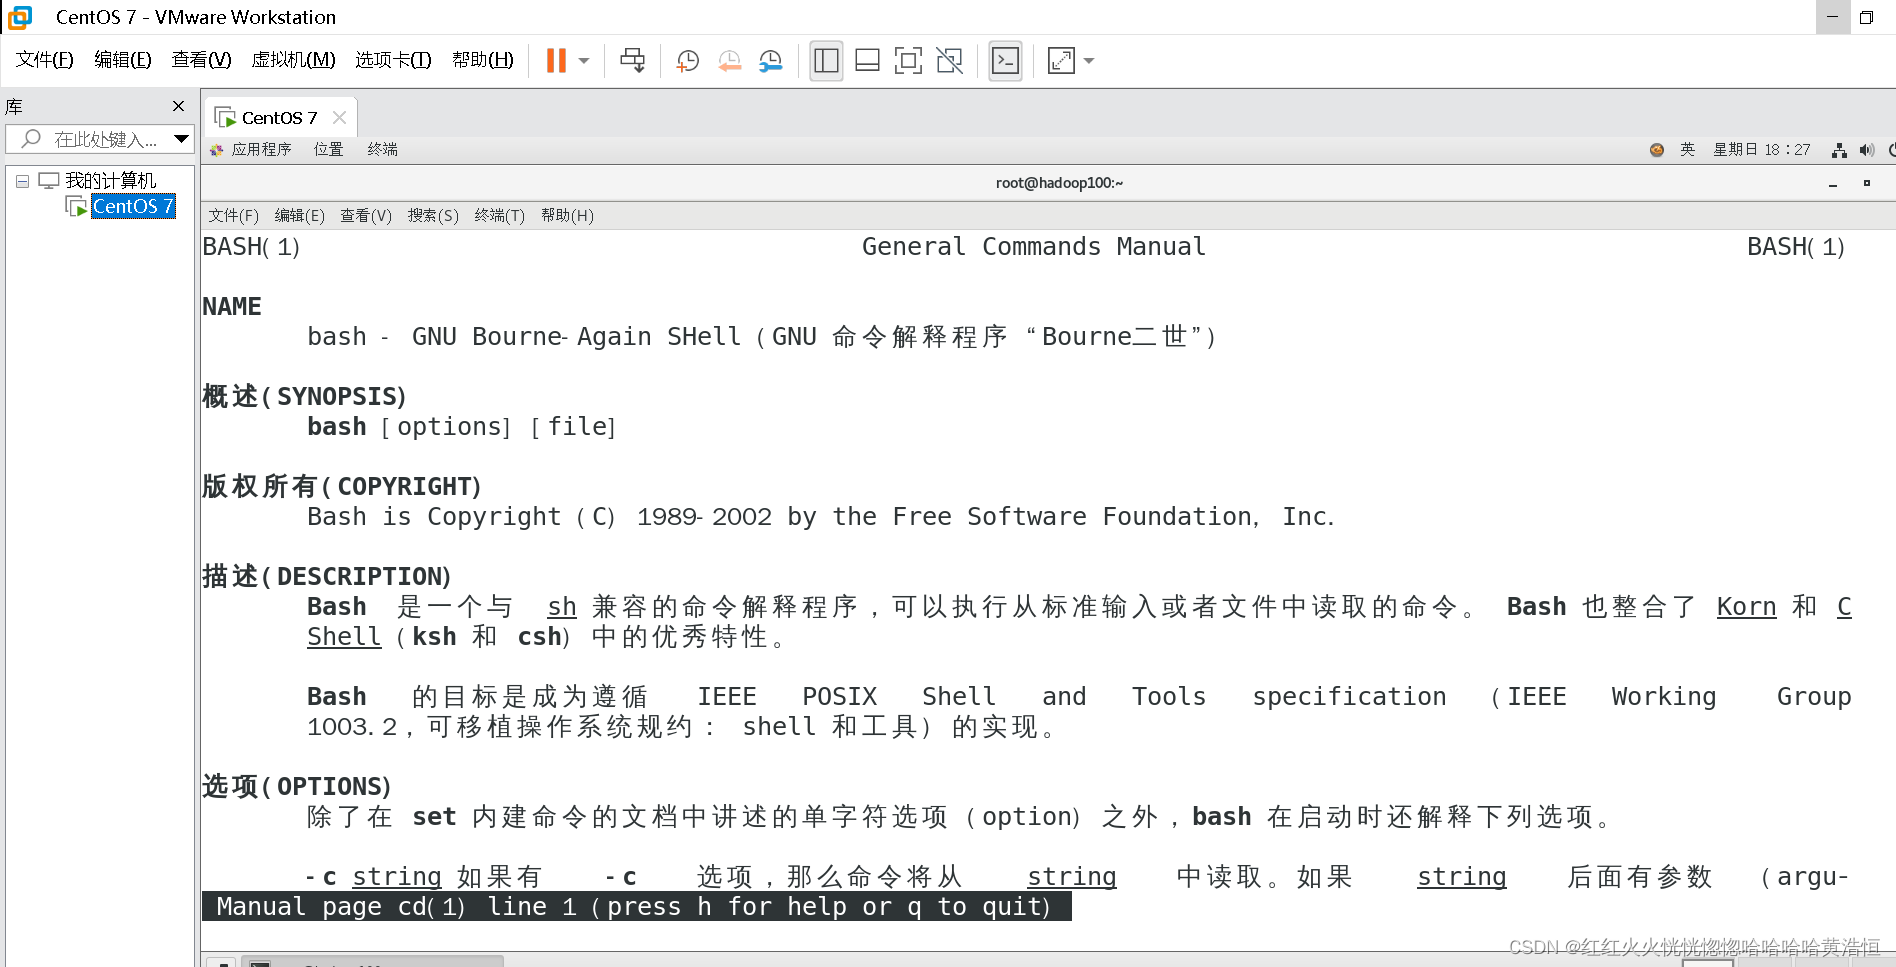1896x967 pixels.
Task: Open terminal 搜索(S) menu
Action: click(433, 215)
